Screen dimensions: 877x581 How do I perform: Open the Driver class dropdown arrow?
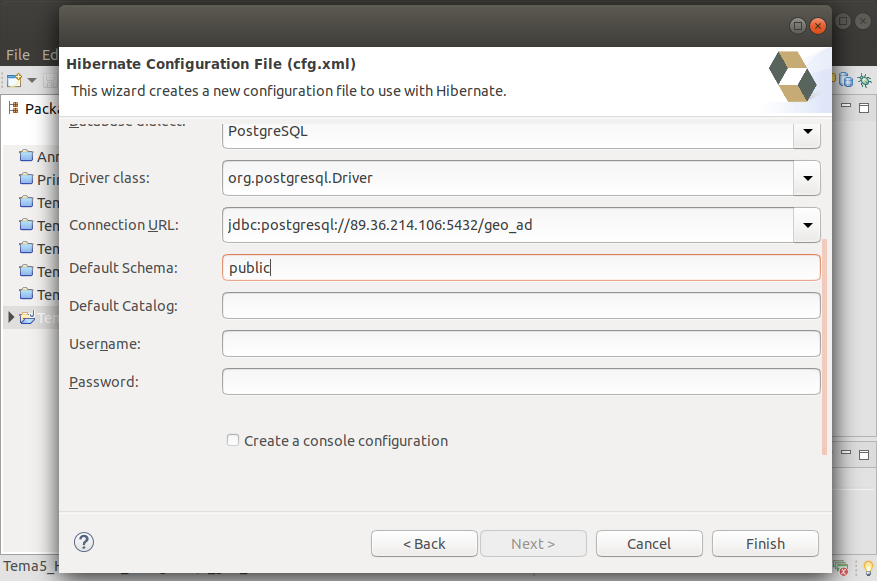tap(807, 178)
